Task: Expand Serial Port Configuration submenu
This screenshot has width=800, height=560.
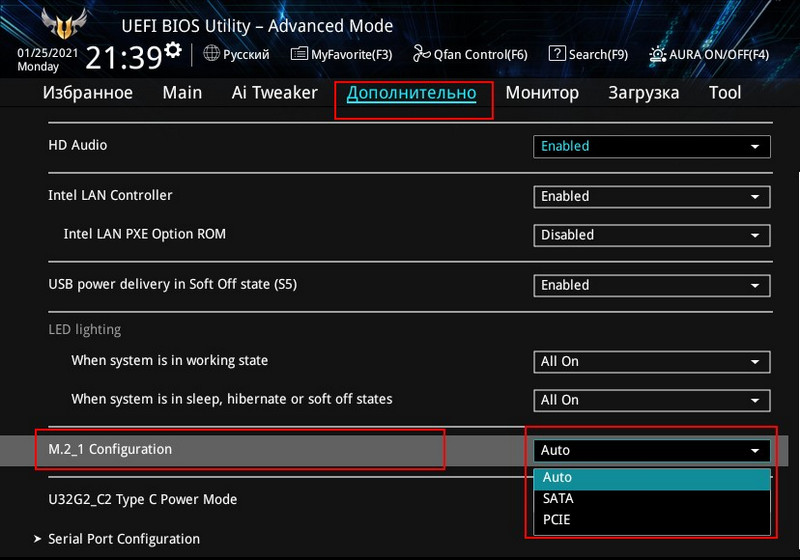Action: click(x=123, y=539)
